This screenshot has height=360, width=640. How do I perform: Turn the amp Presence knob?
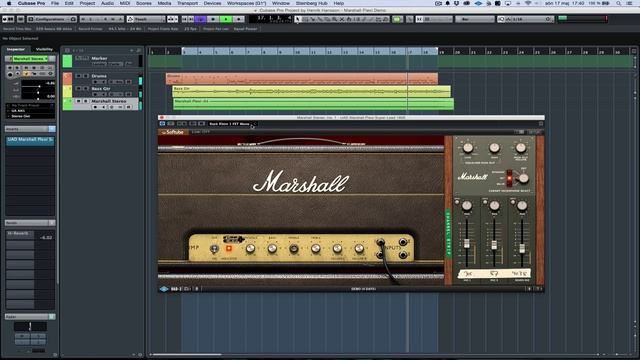pos(251,248)
